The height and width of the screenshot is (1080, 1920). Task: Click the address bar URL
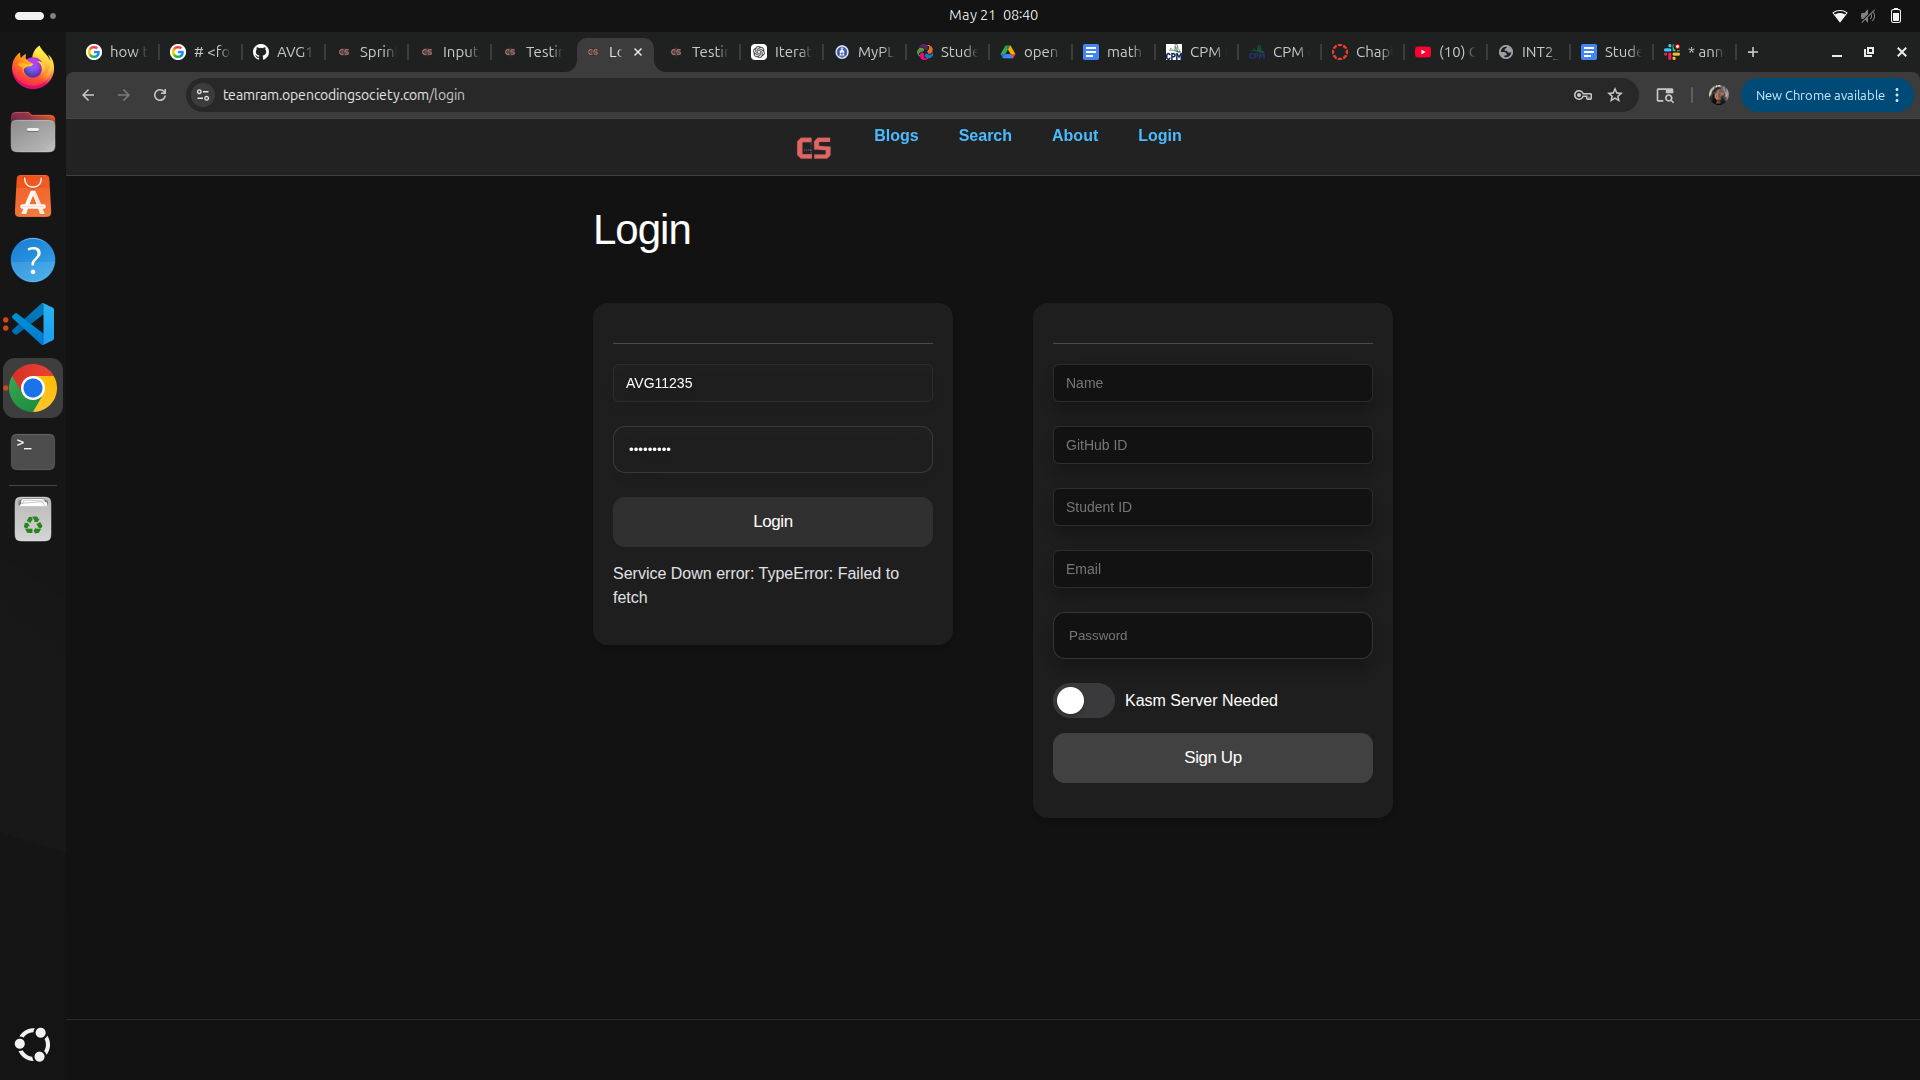(x=343, y=95)
